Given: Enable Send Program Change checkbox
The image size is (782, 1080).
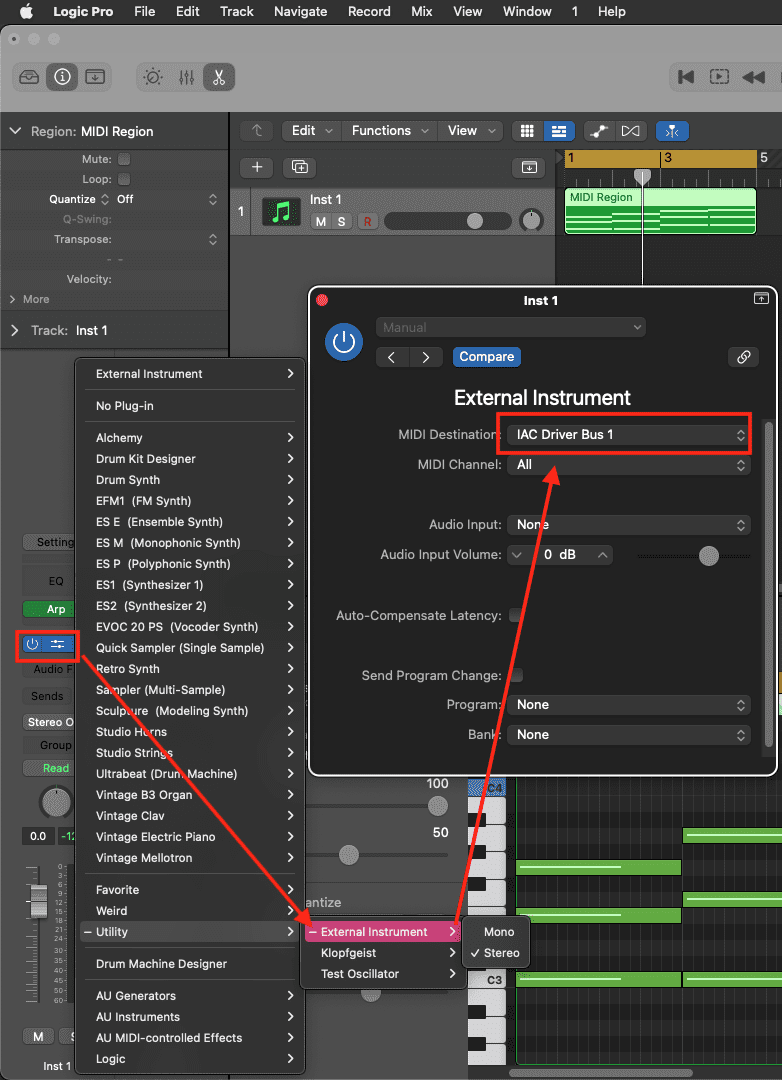Looking at the screenshot, I should [515, 676].
